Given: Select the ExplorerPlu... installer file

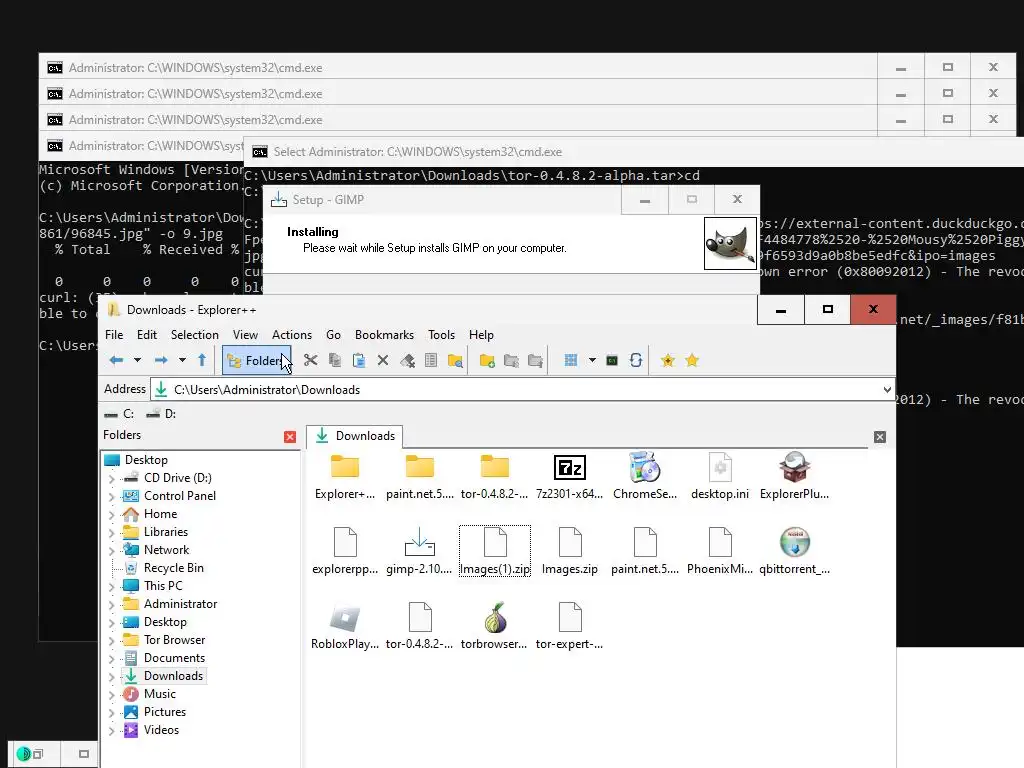Looking at the screenshot, I should [795, 476].
